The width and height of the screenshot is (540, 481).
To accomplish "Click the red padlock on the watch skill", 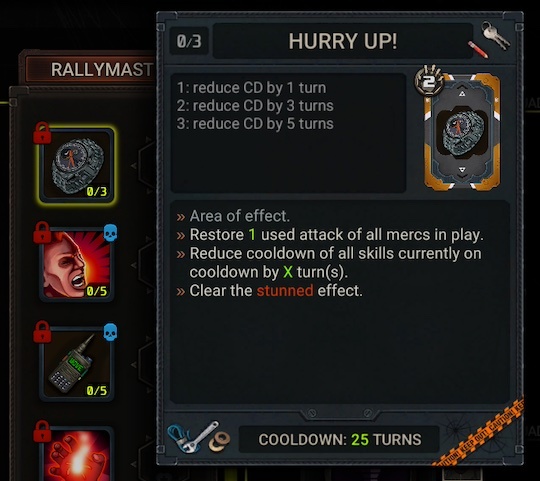I will [42, 133].
